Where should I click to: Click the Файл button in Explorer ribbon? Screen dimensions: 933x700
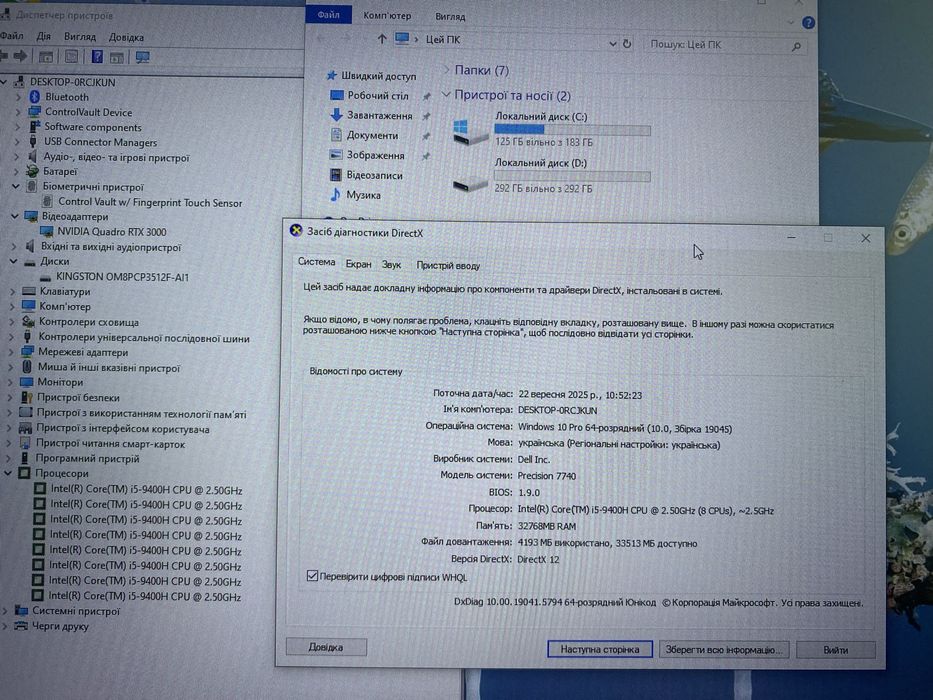click(328, 14)
